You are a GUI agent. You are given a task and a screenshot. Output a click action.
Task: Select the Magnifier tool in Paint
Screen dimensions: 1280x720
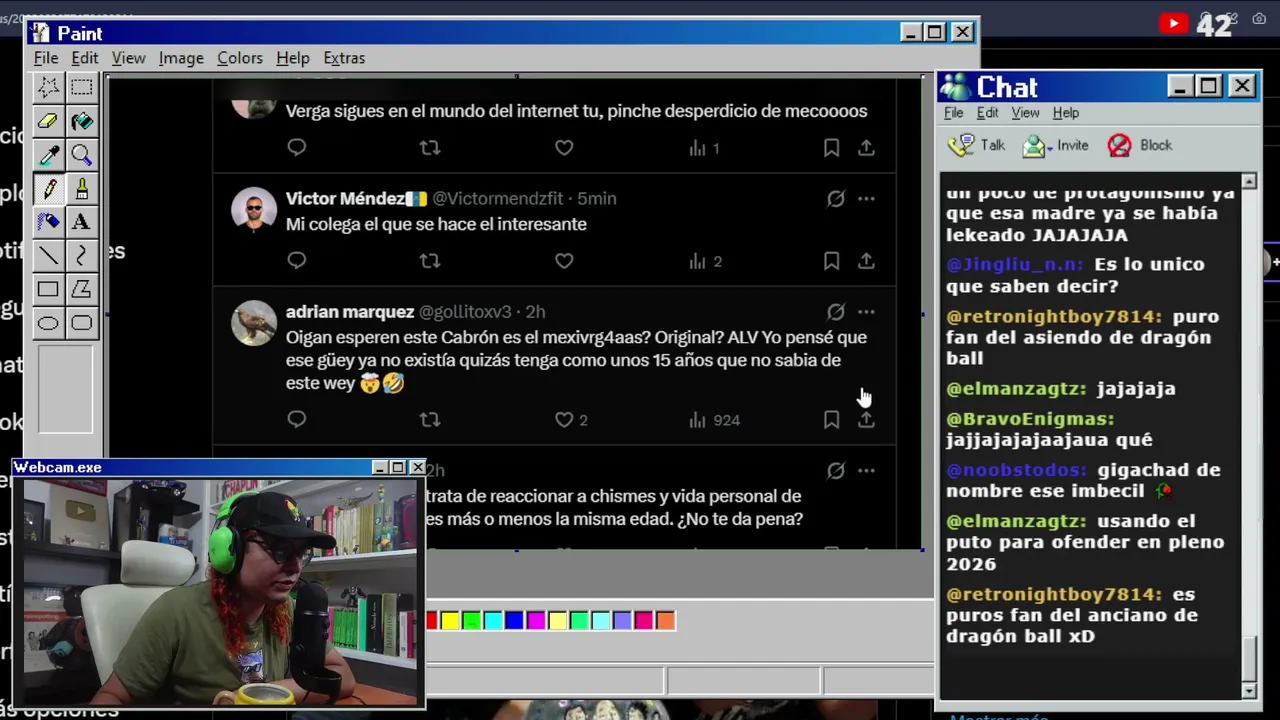click(x=82, y=155)
